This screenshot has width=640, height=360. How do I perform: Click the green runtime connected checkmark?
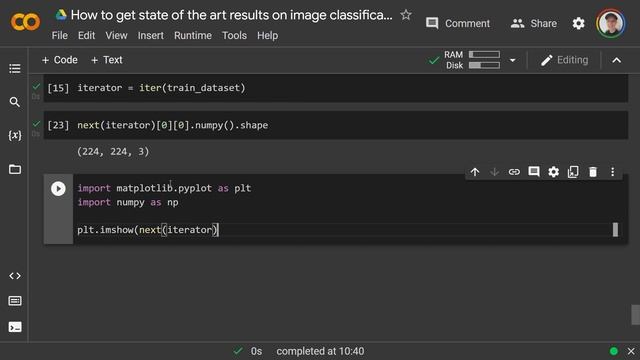pos(434,60)
